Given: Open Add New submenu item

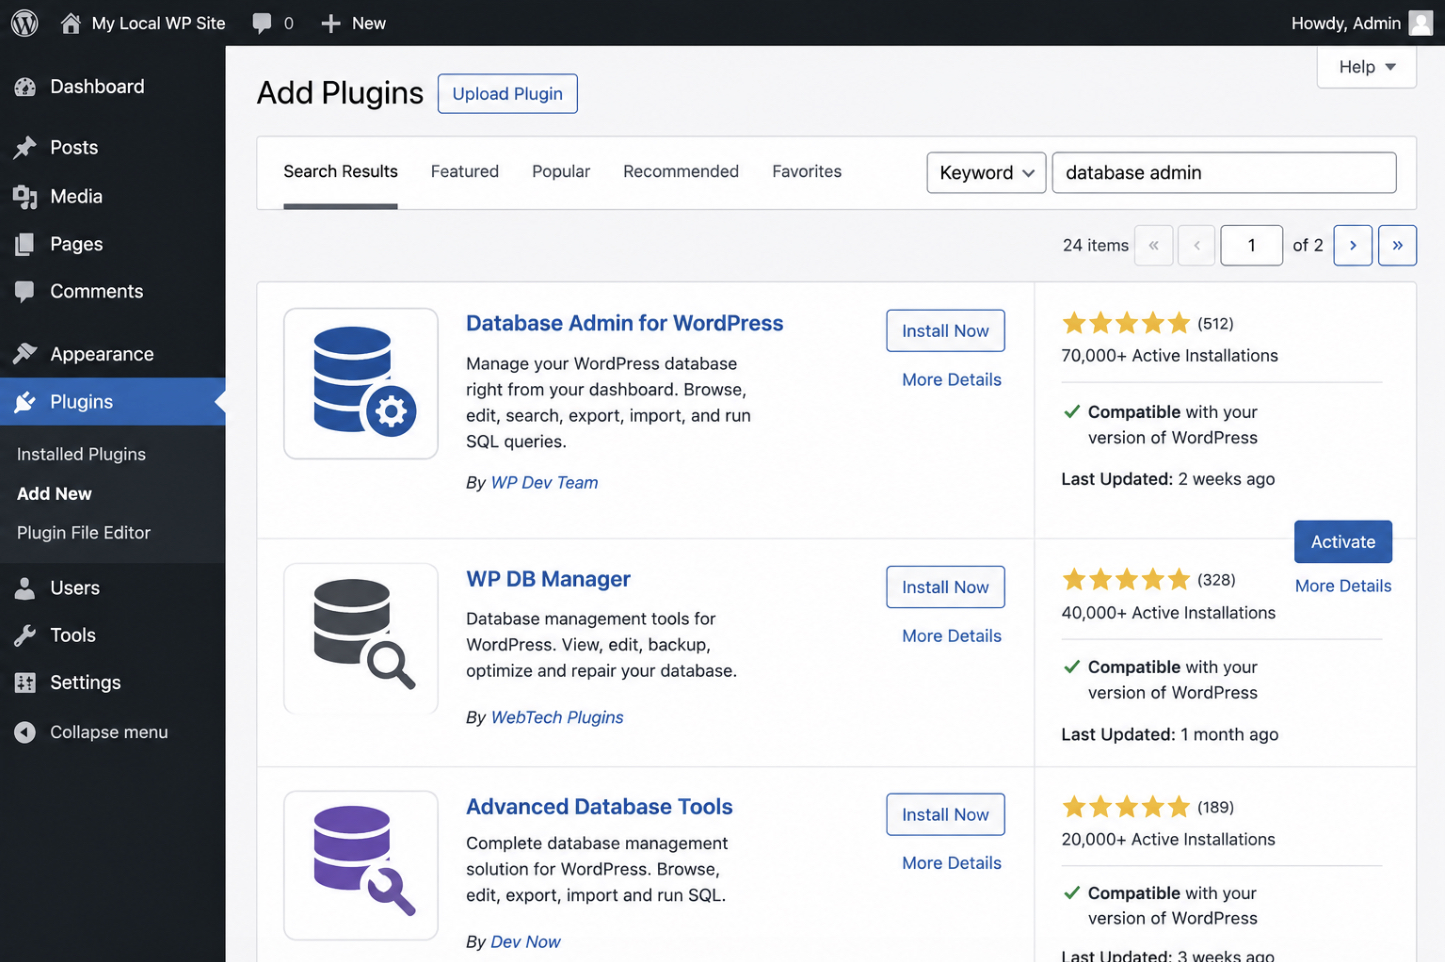Looking at the screenshot, I should point(54,494).
